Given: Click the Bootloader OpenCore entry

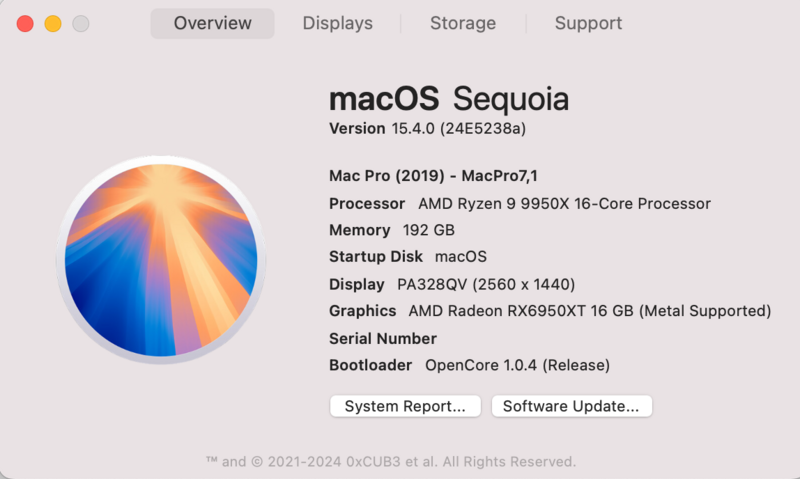Looking at the screenshot, I should click(469, 365).
